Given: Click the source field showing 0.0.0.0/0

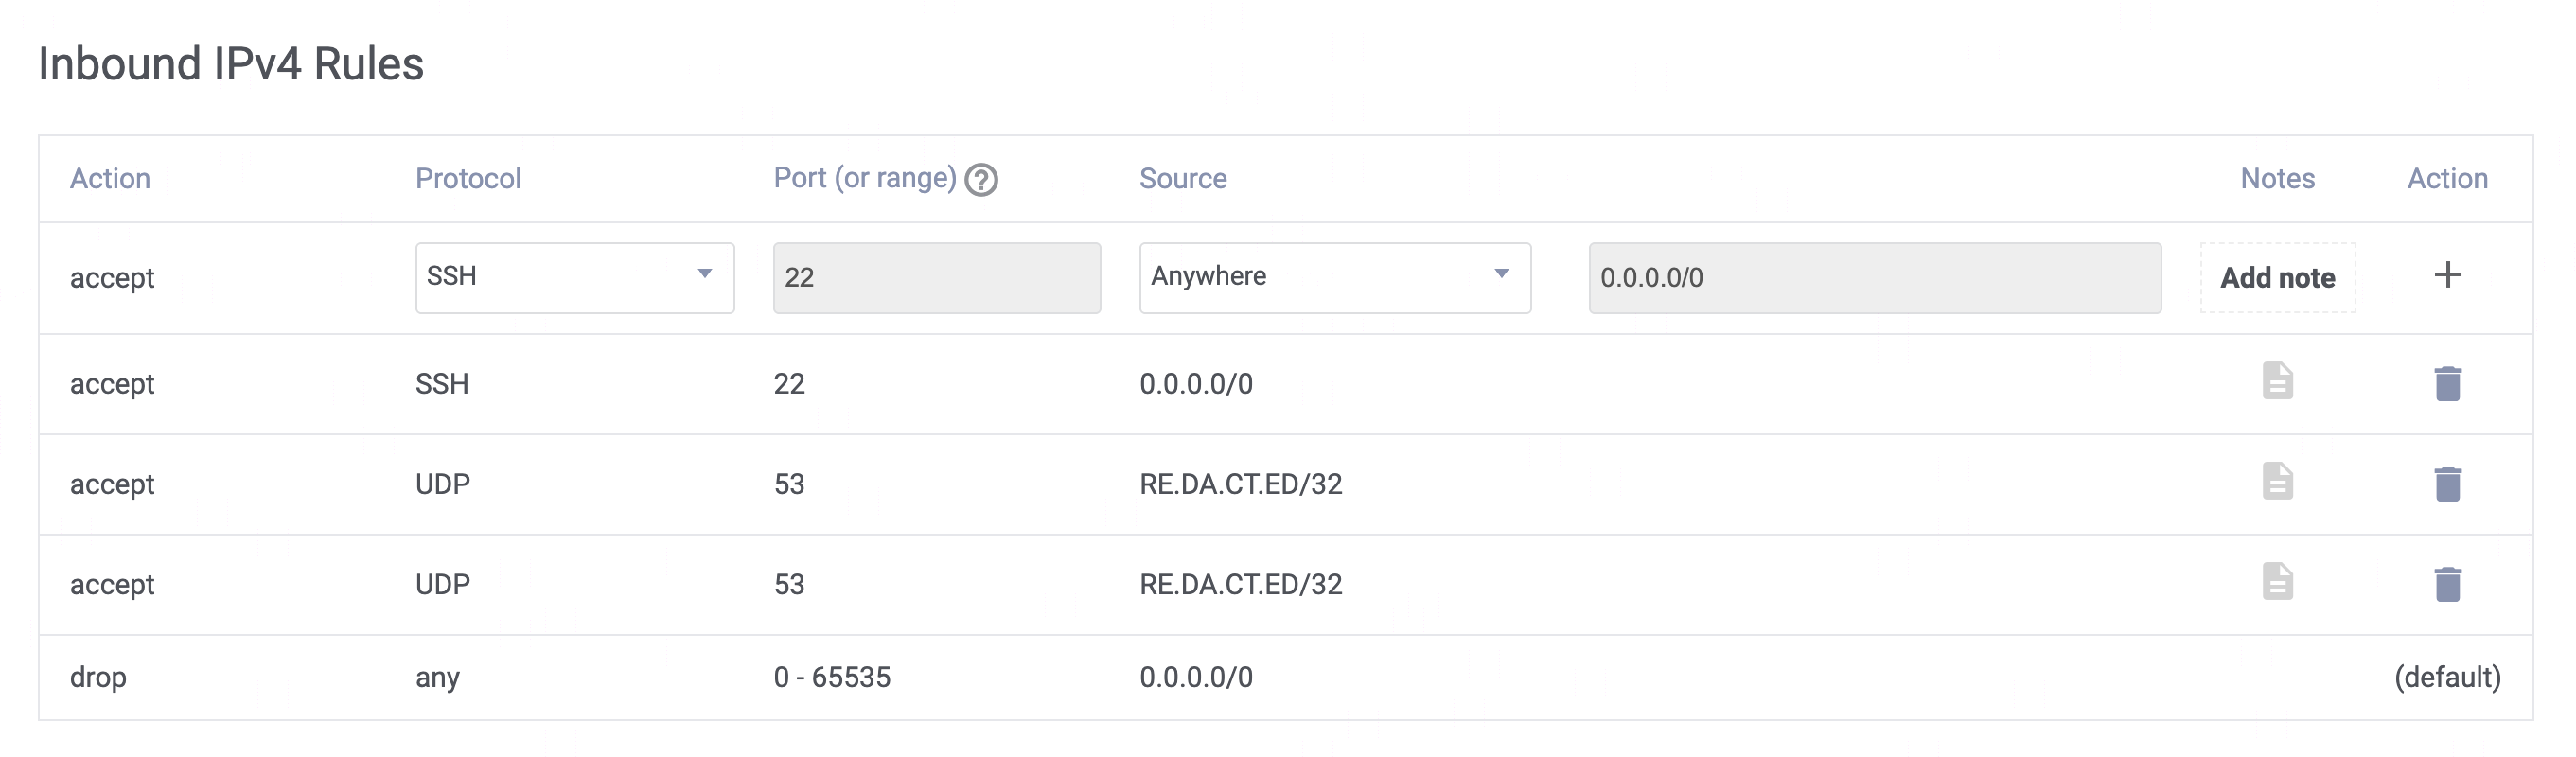Looking at the screenshot, I should pos(1874,277).
